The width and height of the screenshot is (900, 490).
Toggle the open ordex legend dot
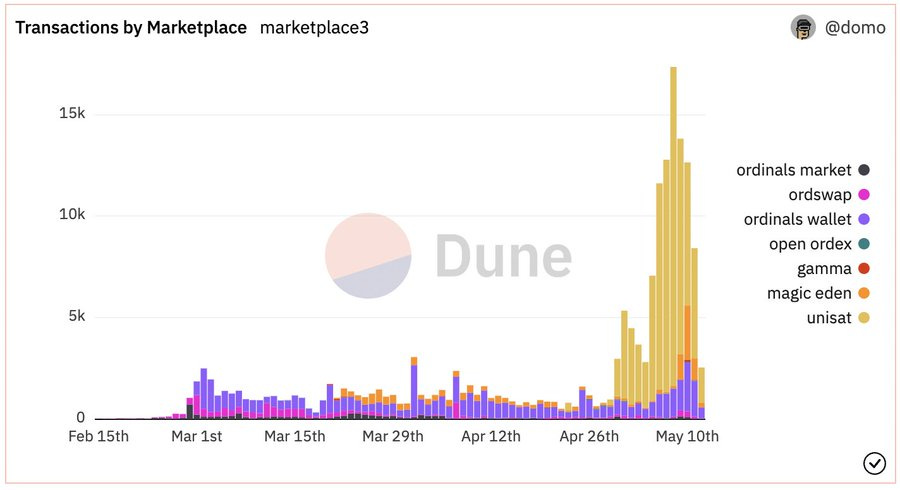864,244
